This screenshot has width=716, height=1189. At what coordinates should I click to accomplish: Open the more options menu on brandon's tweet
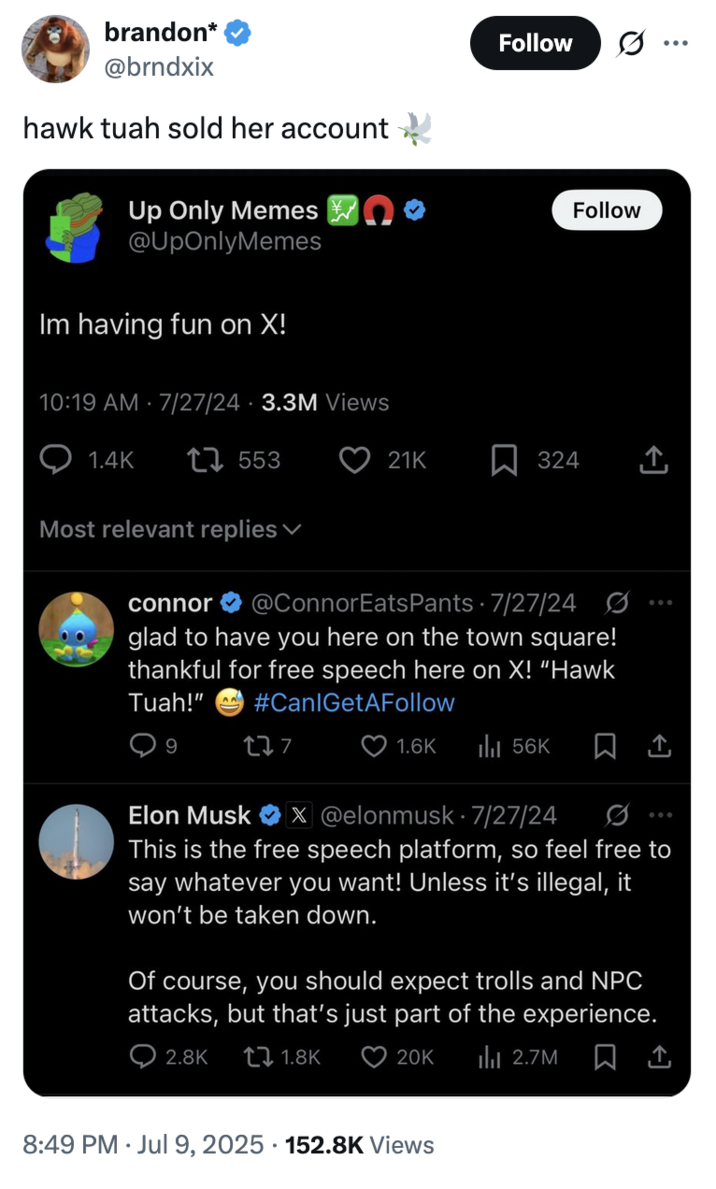click(x=676, y=43)
